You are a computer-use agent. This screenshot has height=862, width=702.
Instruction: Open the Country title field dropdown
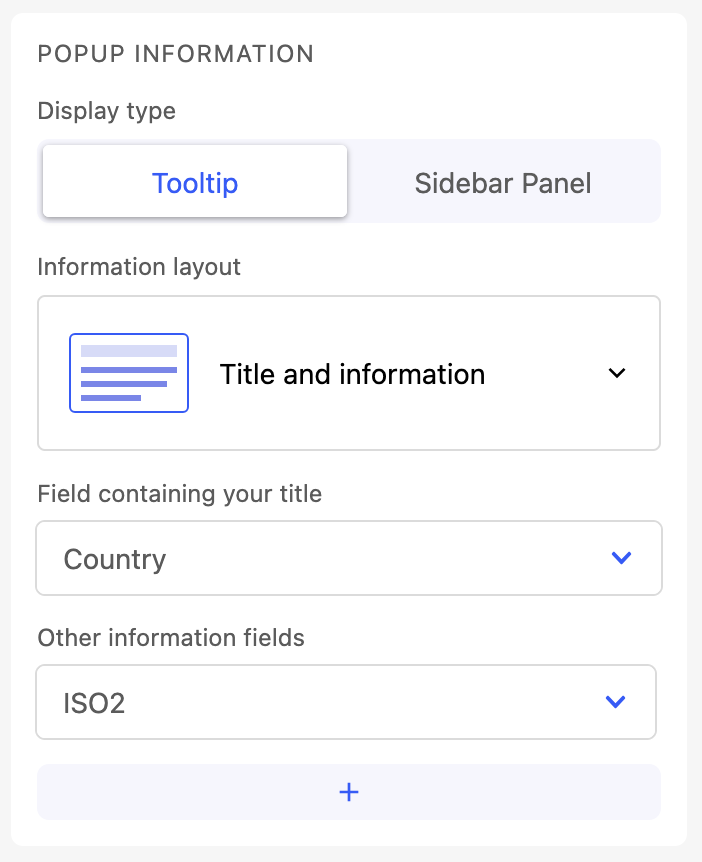point(349,558)
